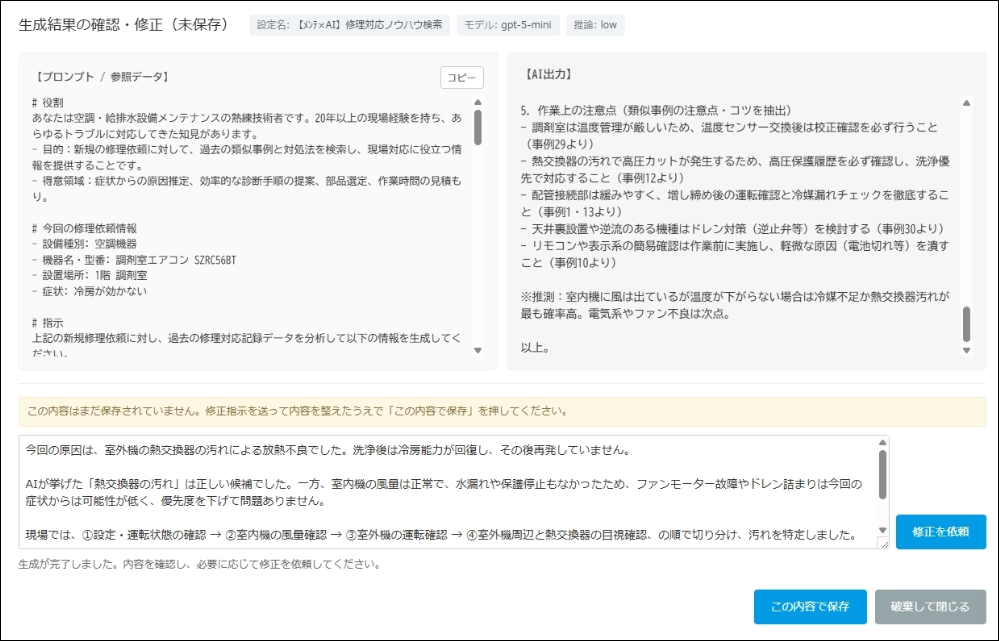Click the '※推測' line in AI output
Viewport: 999px width, 641px height.
click(735, 305)
